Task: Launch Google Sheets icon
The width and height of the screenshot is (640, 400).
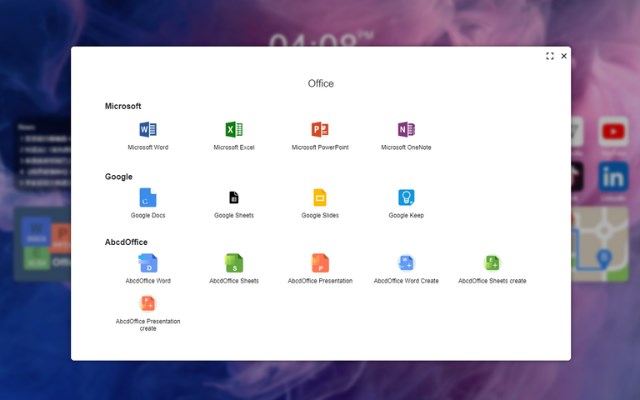Action: [234, 198]
